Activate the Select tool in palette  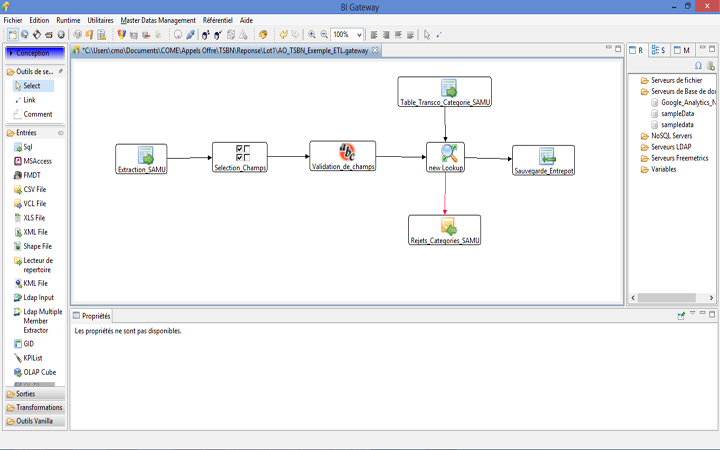tap(33, 85)
